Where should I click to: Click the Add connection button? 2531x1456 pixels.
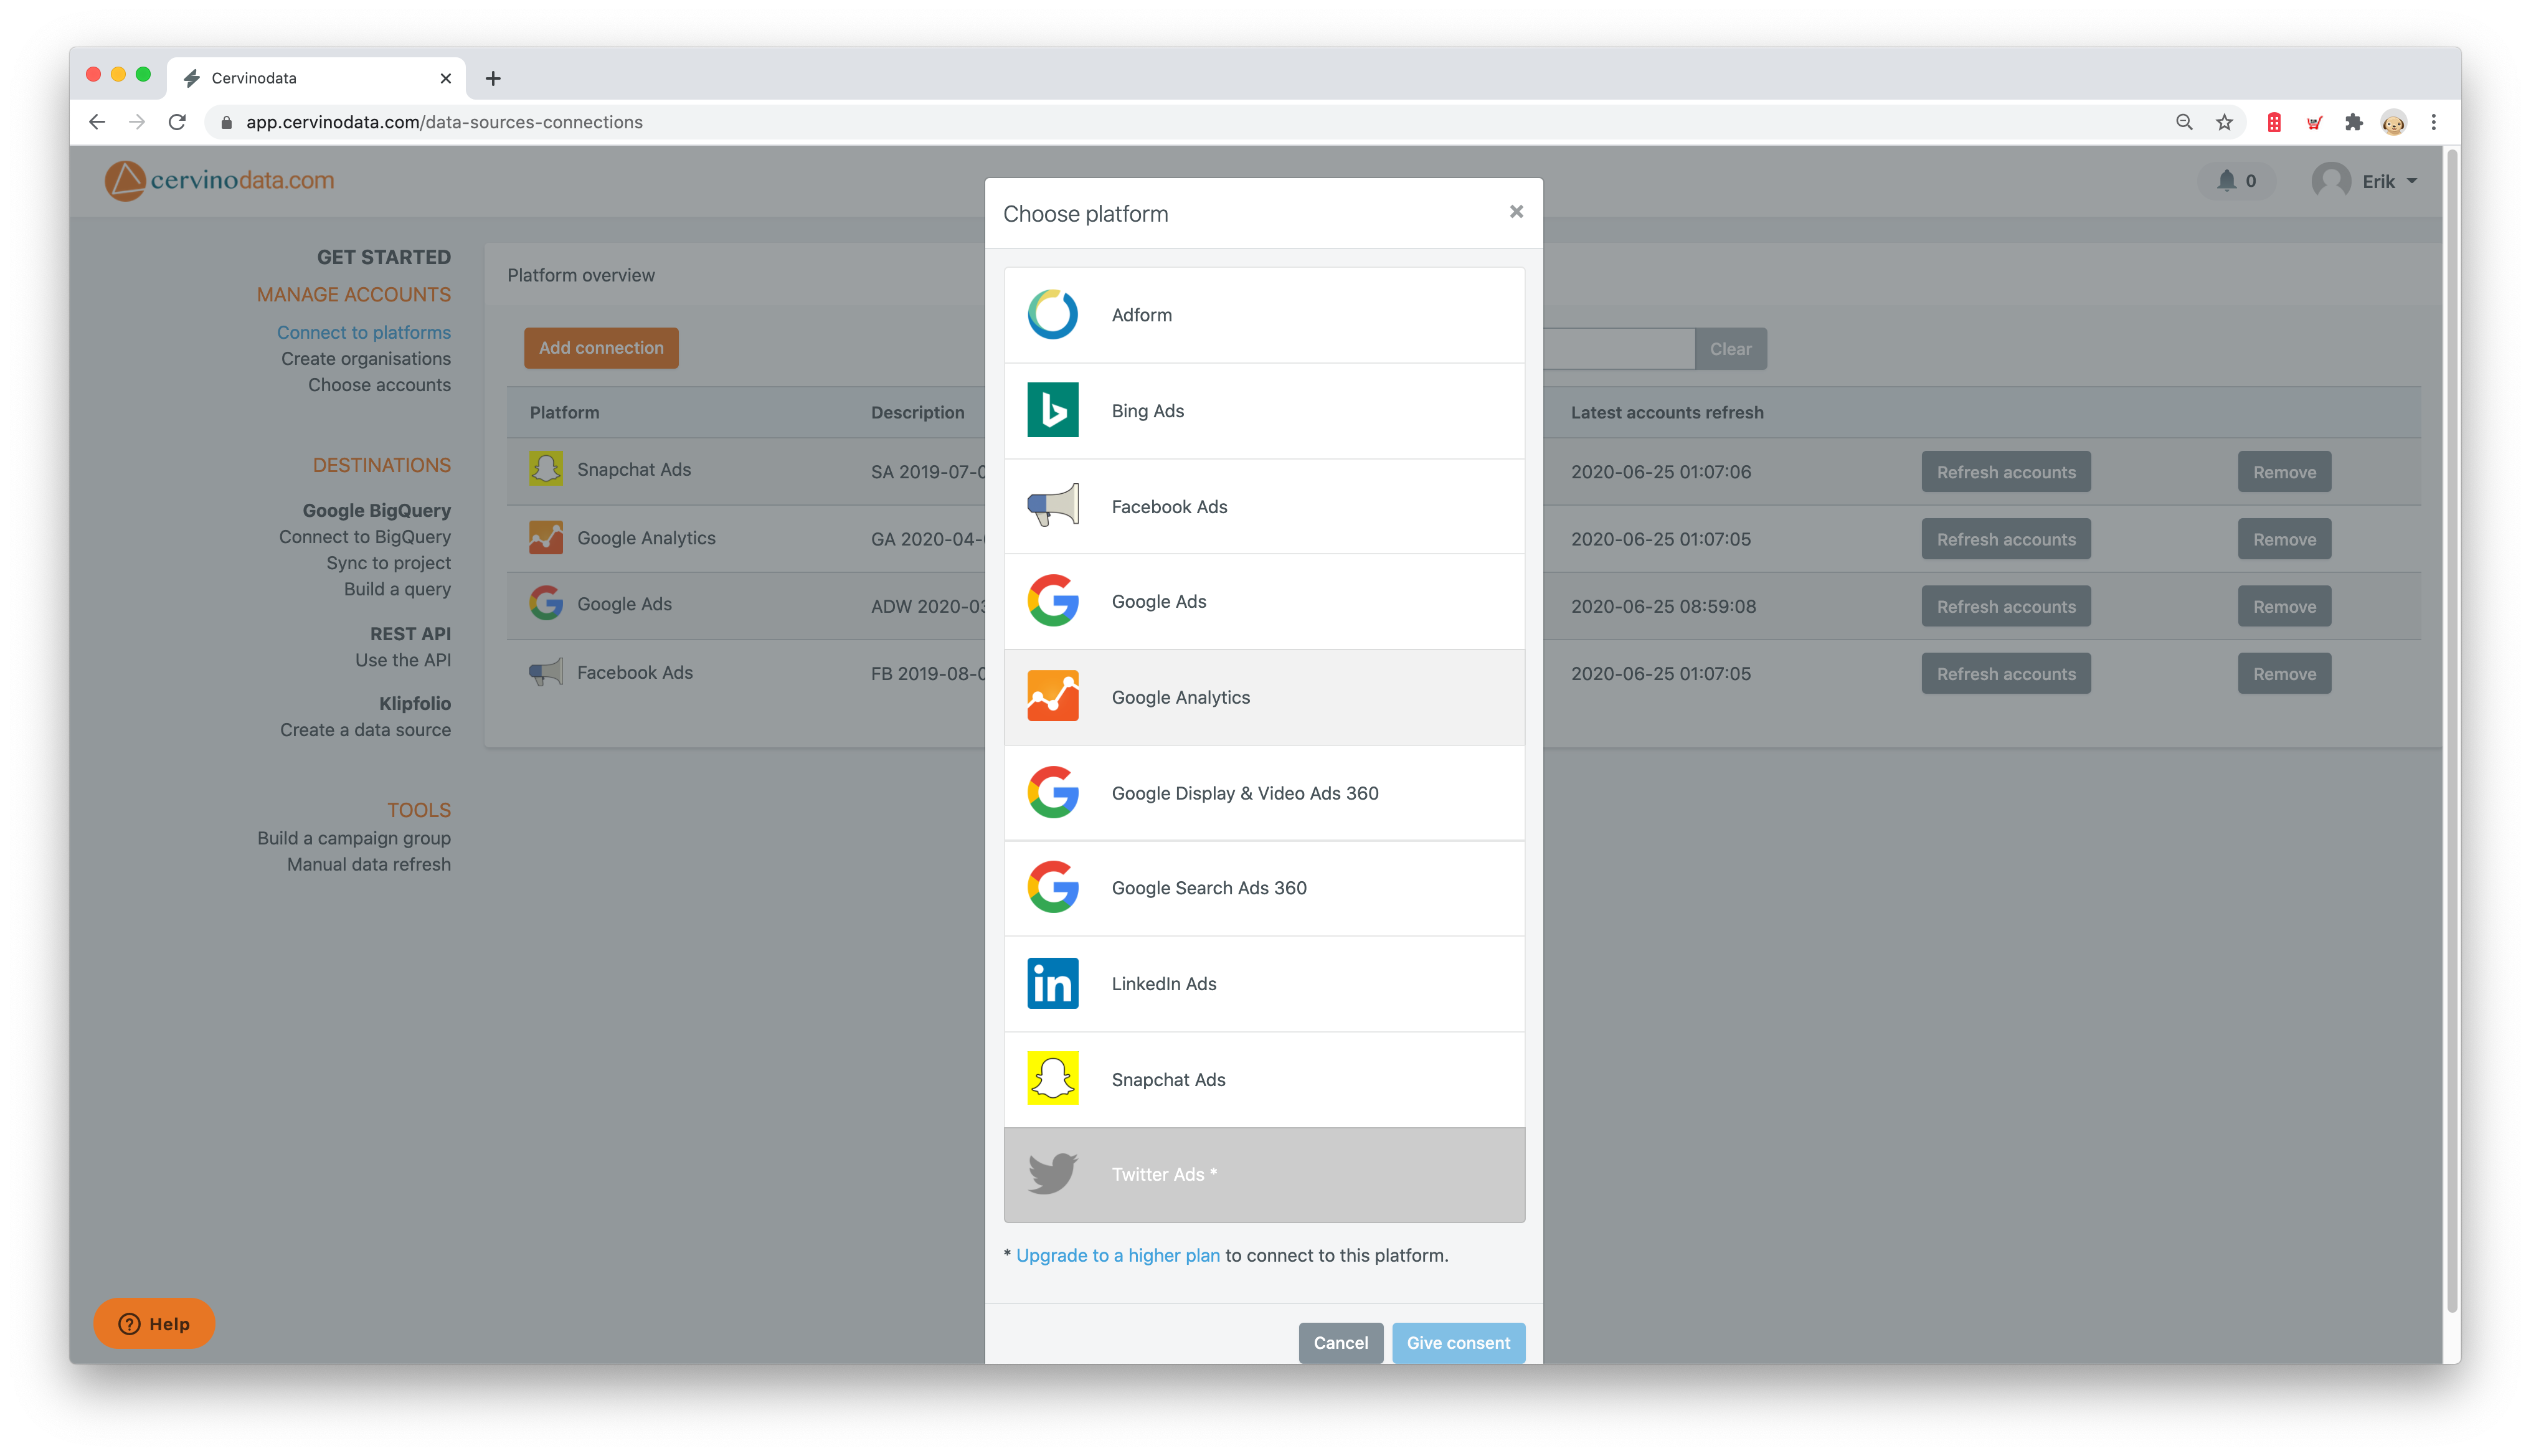(x=601, y=348)
